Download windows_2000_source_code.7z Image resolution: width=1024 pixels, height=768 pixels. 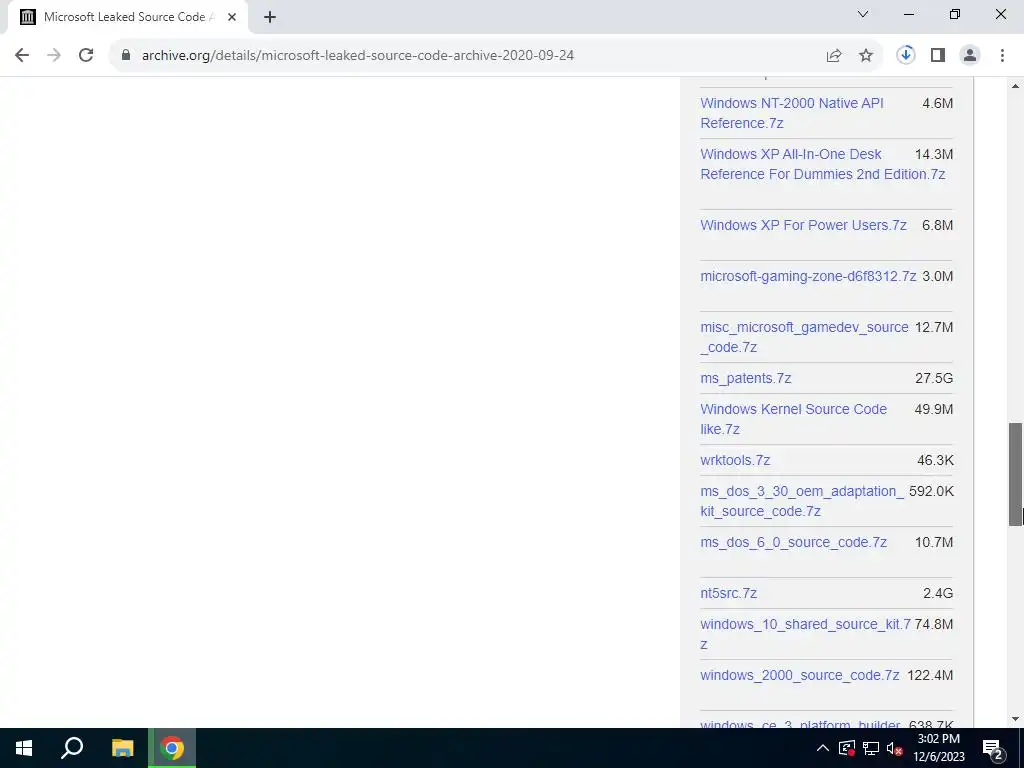click(799, 675)
